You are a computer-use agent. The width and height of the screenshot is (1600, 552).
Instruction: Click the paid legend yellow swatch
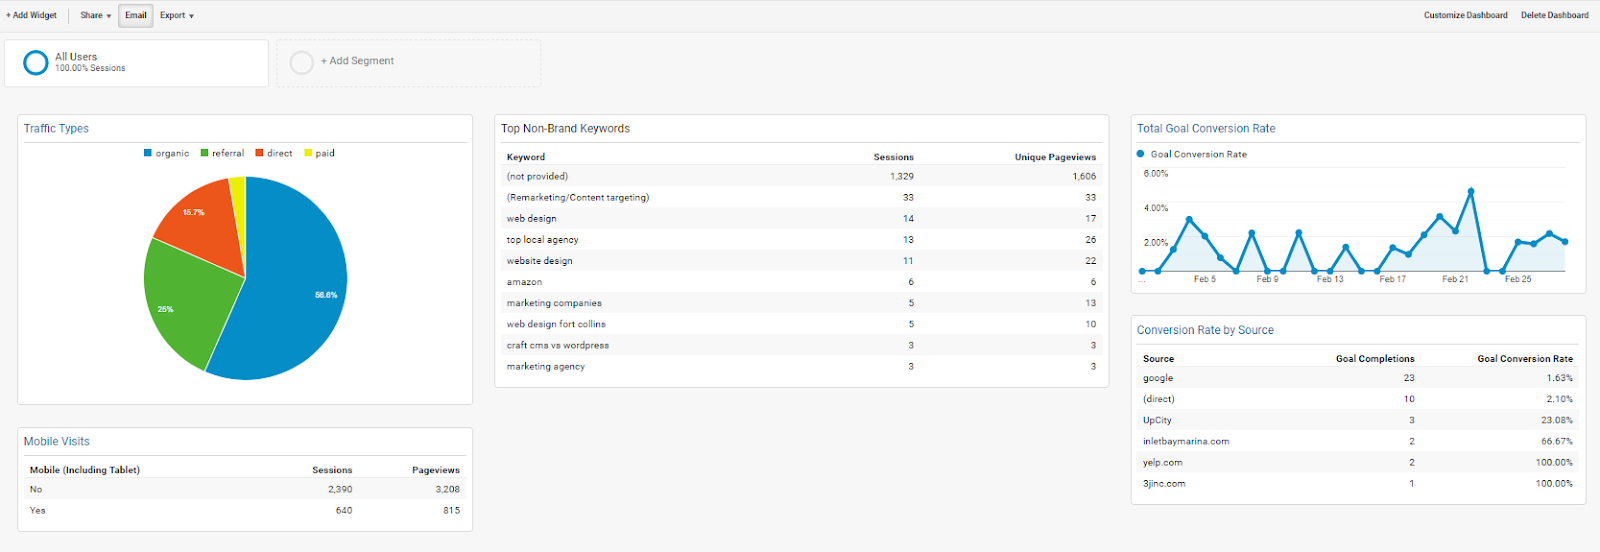point(308,153)
